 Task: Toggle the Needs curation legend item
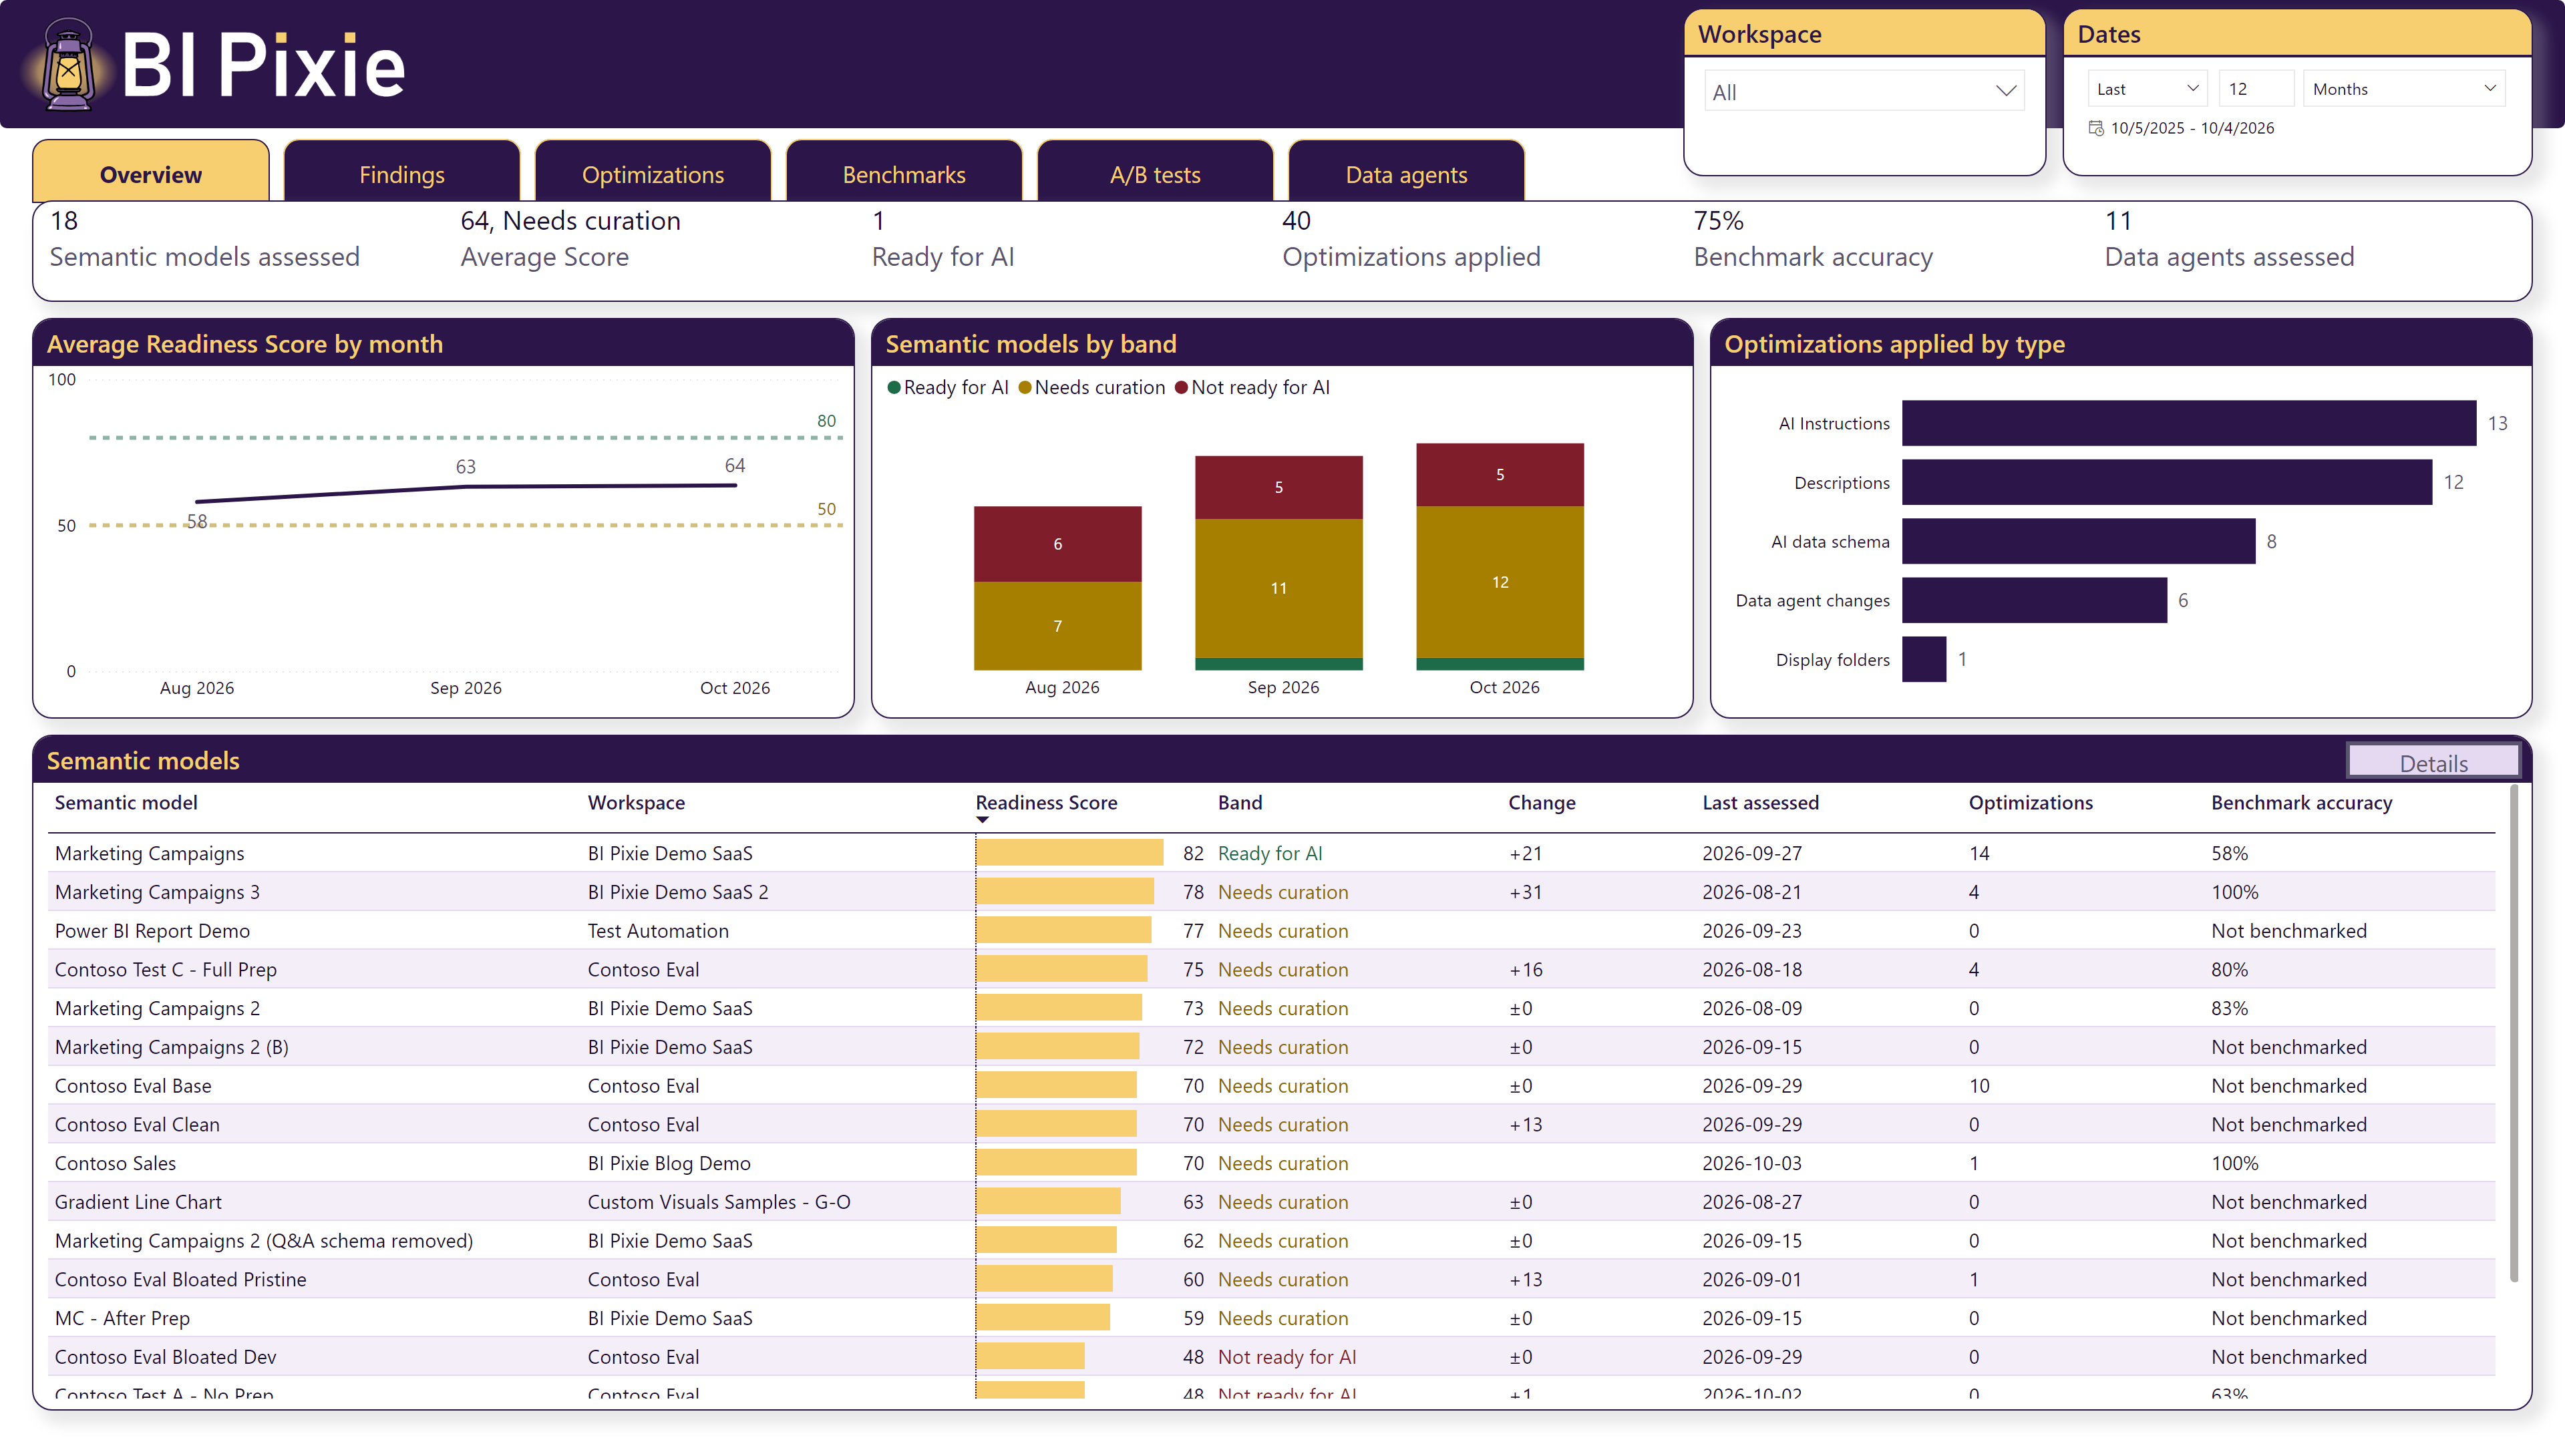[x=1091, y=387]
